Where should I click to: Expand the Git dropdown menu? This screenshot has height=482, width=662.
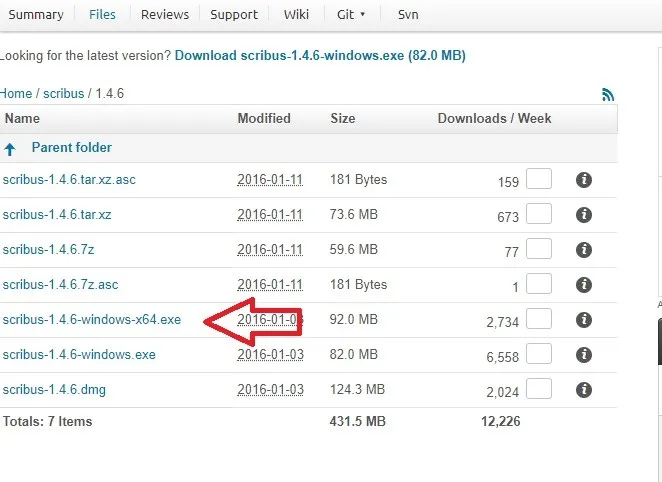point(351,15)
